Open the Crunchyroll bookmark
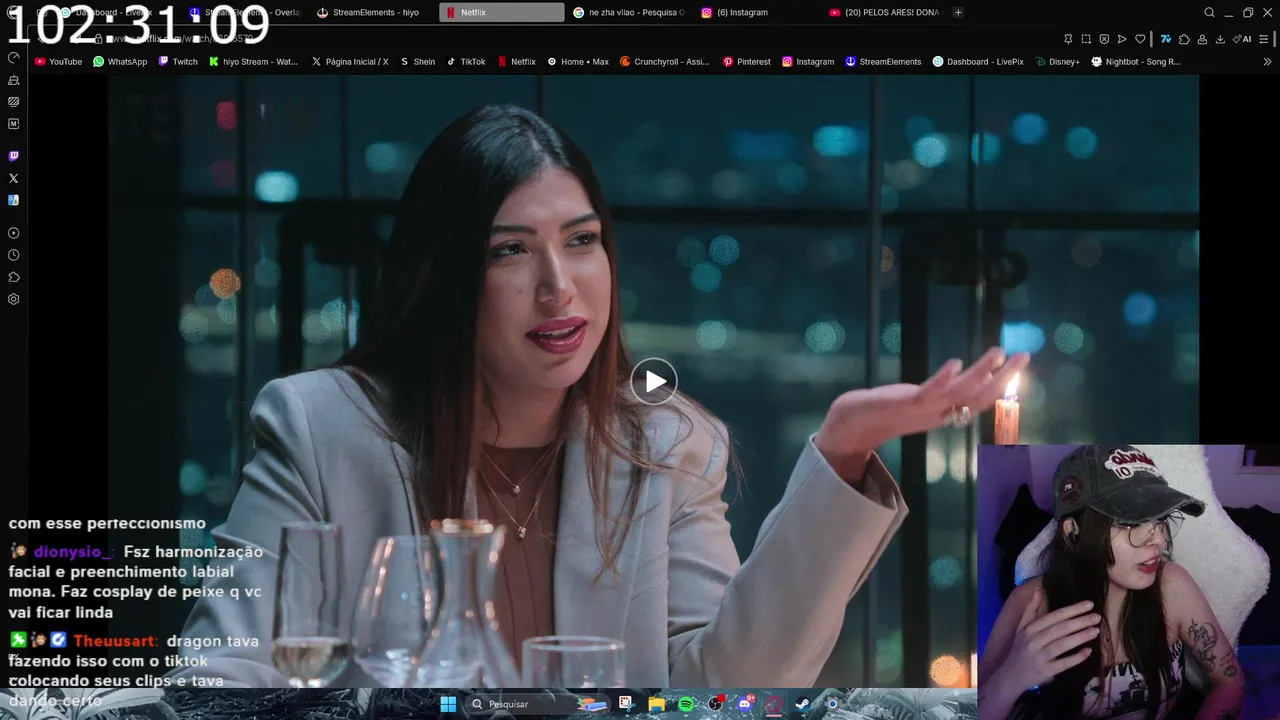The width and height of the screenshot is (1280, 720). pos(664,61)
